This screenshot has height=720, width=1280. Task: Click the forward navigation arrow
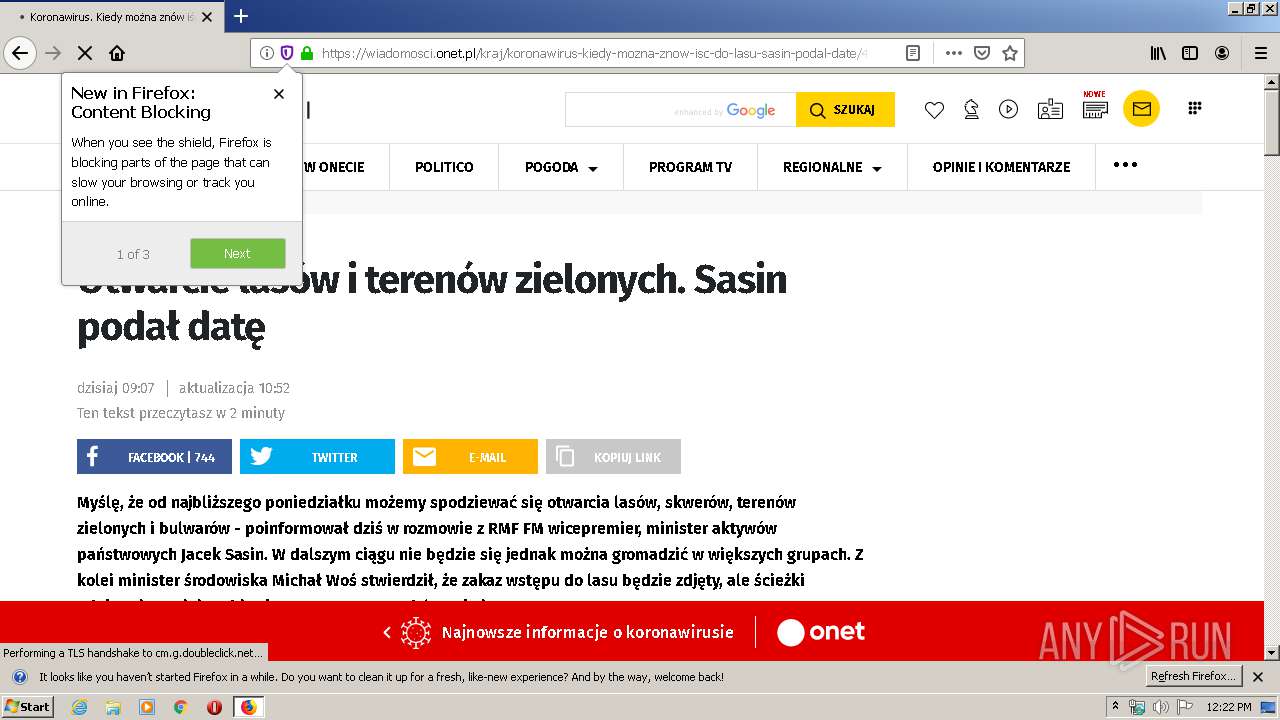[x=54, y=53]
